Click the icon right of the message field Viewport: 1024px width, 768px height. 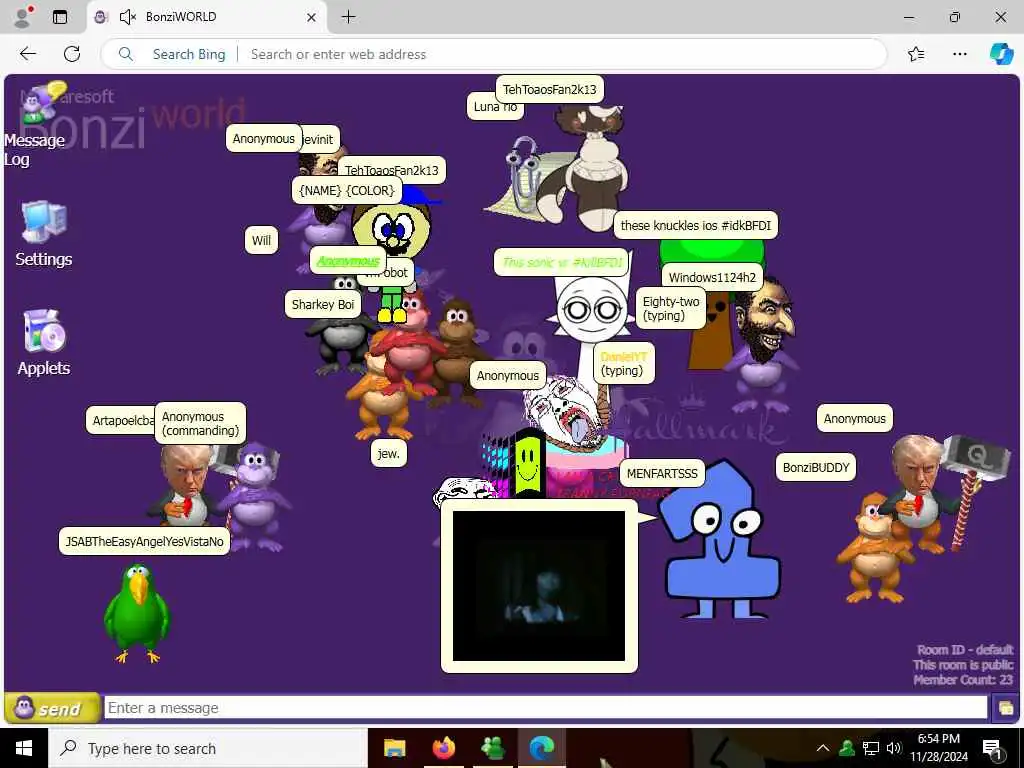1005,708
